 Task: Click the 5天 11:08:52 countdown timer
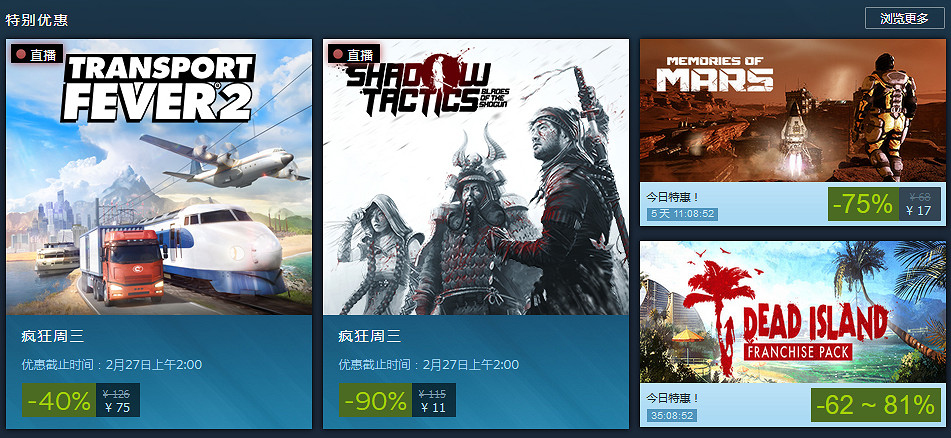coord(682,214)
